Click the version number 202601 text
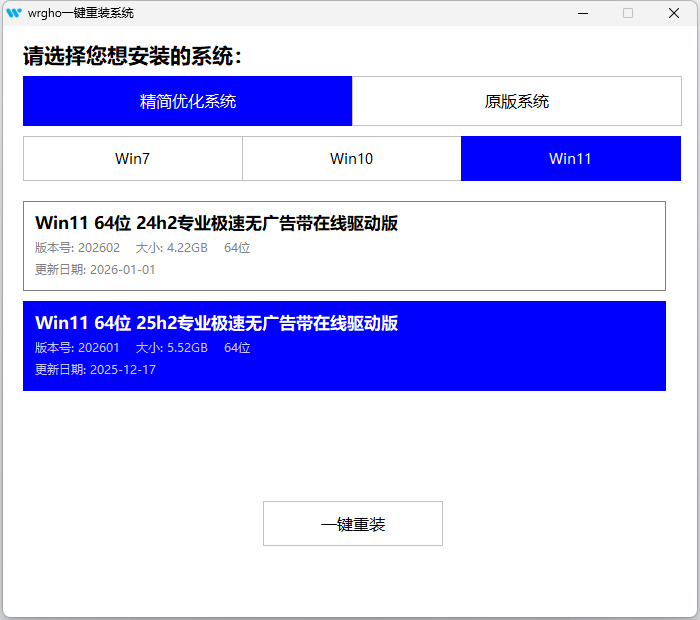The width and height of the screenshot is (700, 620). point(77,348)
